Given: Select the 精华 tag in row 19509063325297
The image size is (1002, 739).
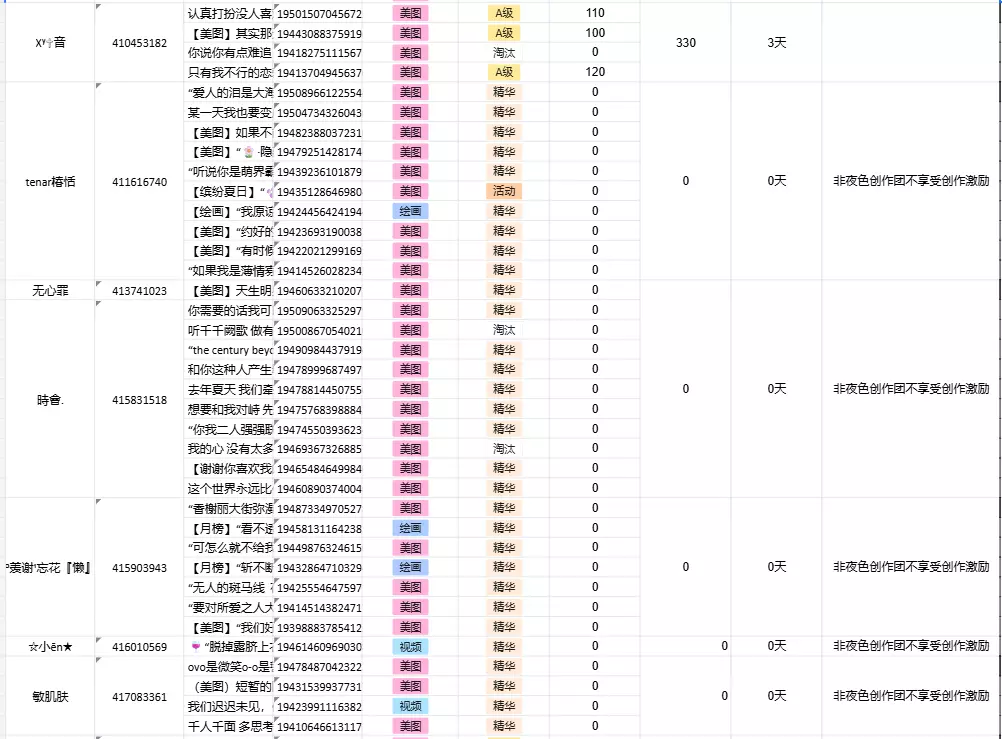Looking at the screenshot, I should (504, 310).
